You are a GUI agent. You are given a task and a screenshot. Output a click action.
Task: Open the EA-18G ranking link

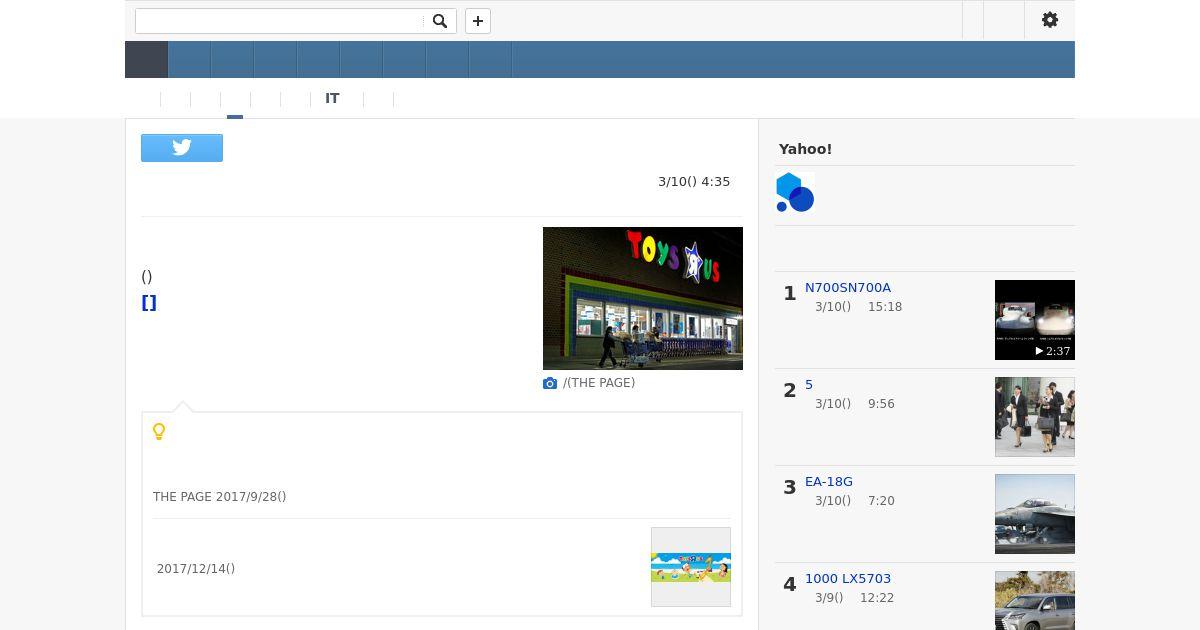829,482
